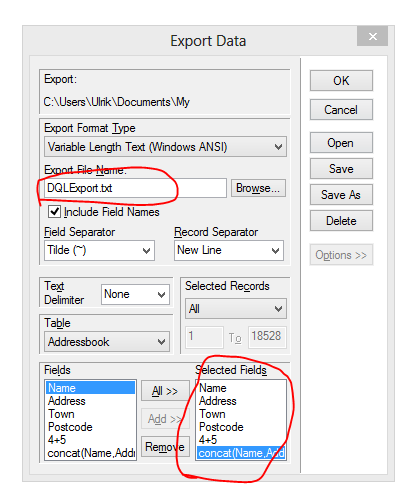Open the Record Separator New Line dropdown

[x=229, y=250]
